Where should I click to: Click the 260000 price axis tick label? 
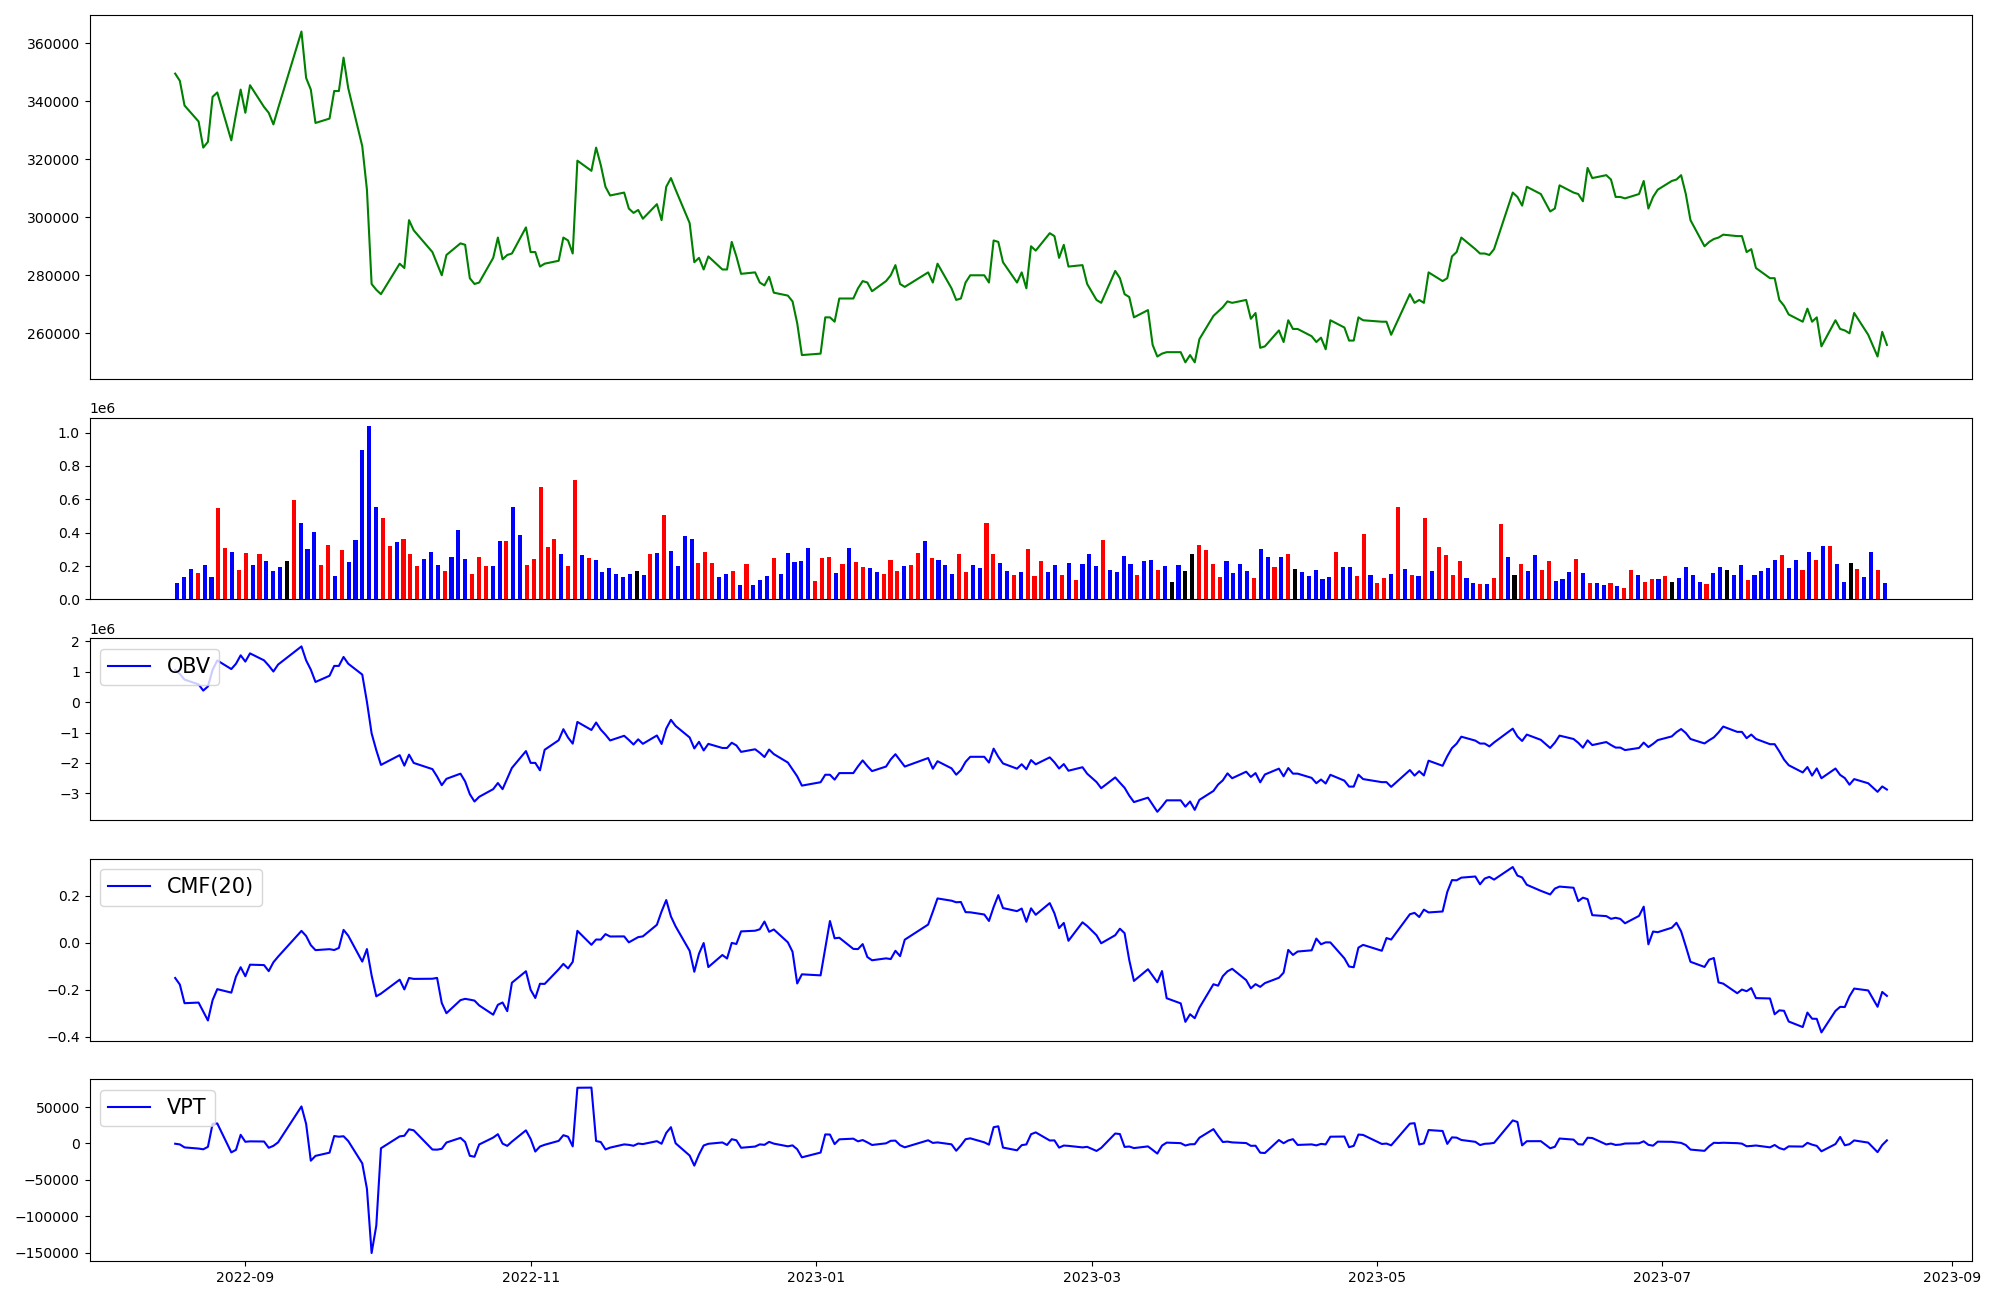52,334
